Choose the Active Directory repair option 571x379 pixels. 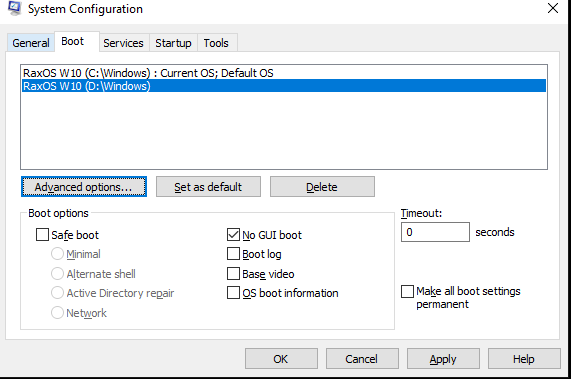57,293
